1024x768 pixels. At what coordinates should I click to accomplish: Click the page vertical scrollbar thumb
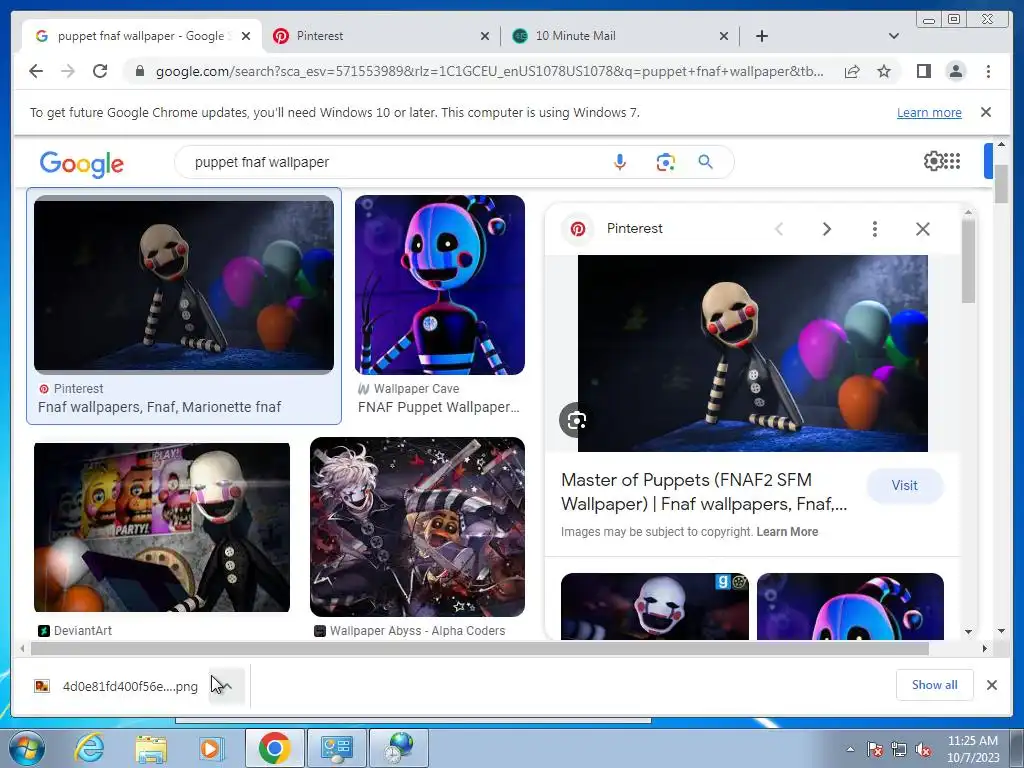click(x=1001, y=182)
